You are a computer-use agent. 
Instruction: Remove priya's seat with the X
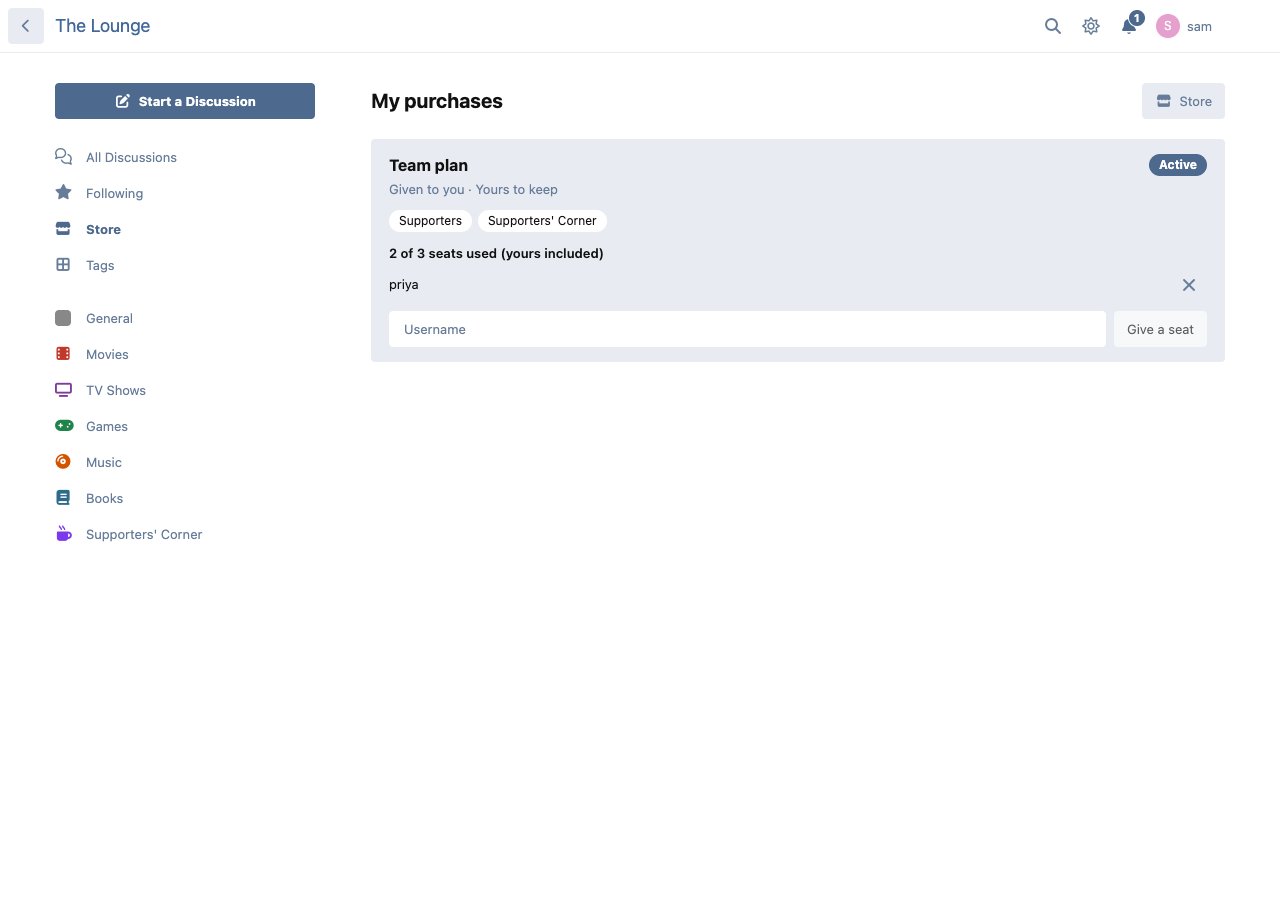1189,285
